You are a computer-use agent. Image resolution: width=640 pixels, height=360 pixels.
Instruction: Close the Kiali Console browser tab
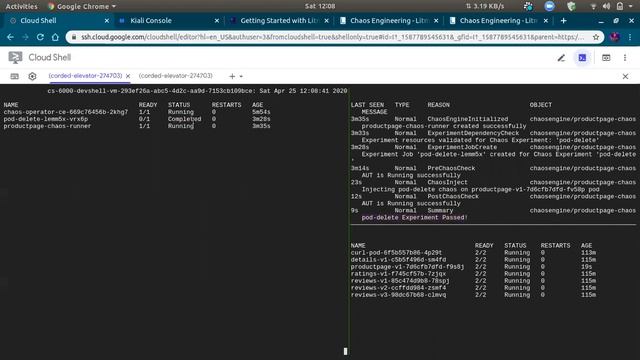[217, 21]
